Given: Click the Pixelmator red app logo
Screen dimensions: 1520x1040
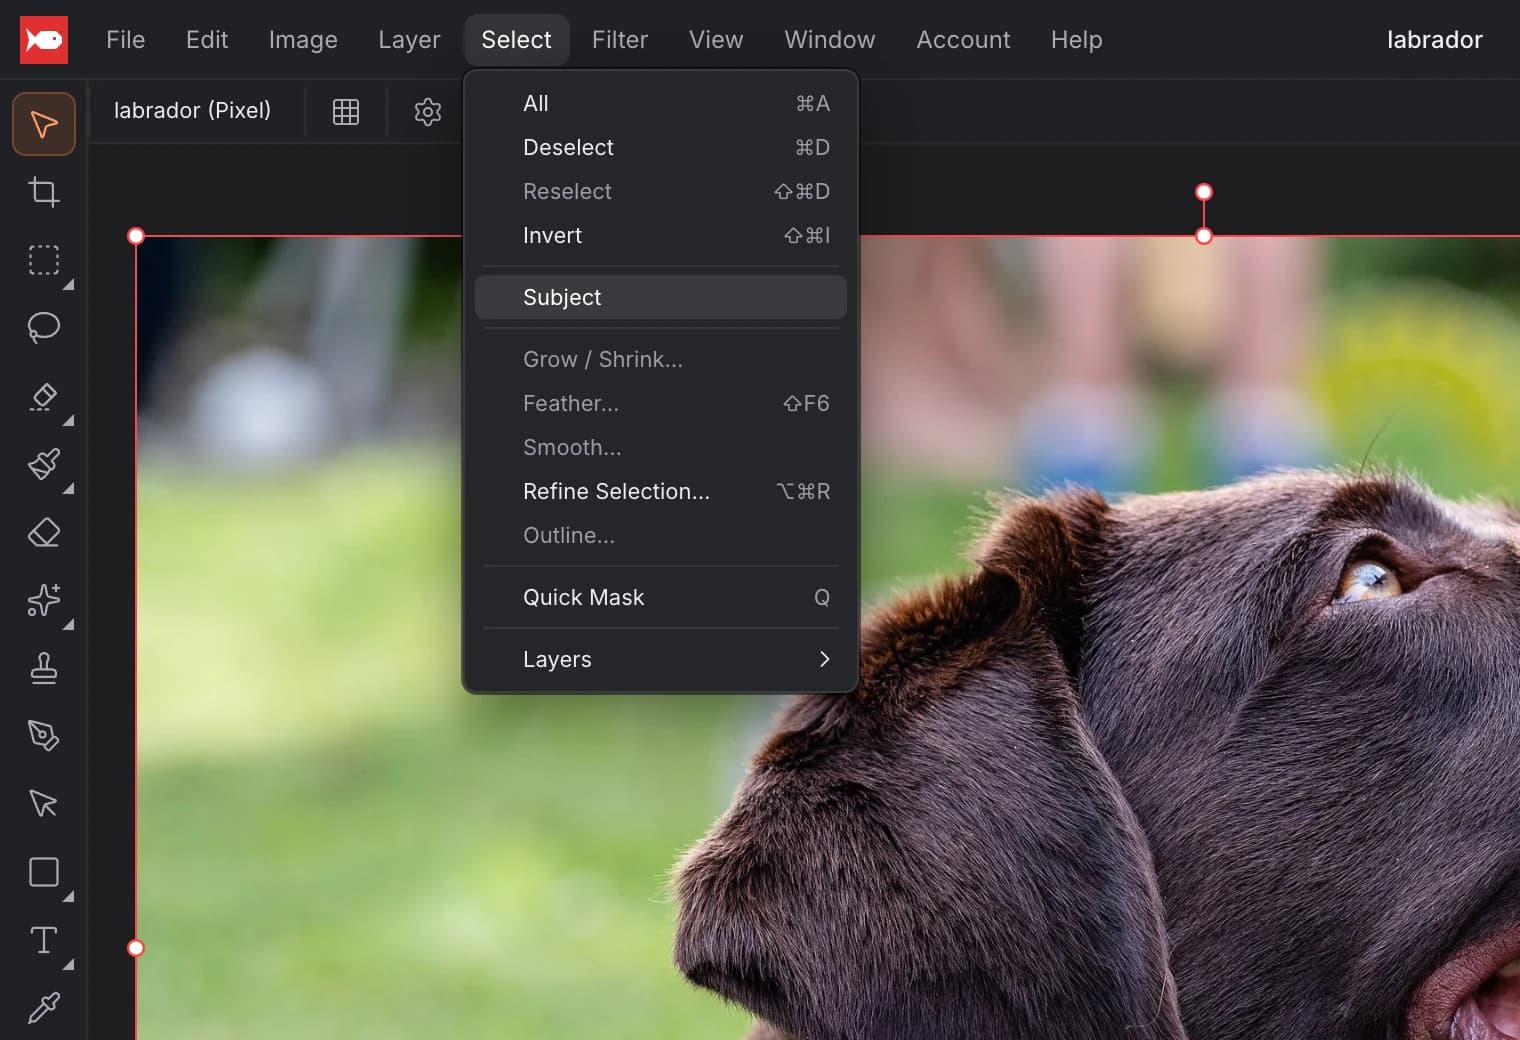Looking at the screenshot, I should 44,40.
